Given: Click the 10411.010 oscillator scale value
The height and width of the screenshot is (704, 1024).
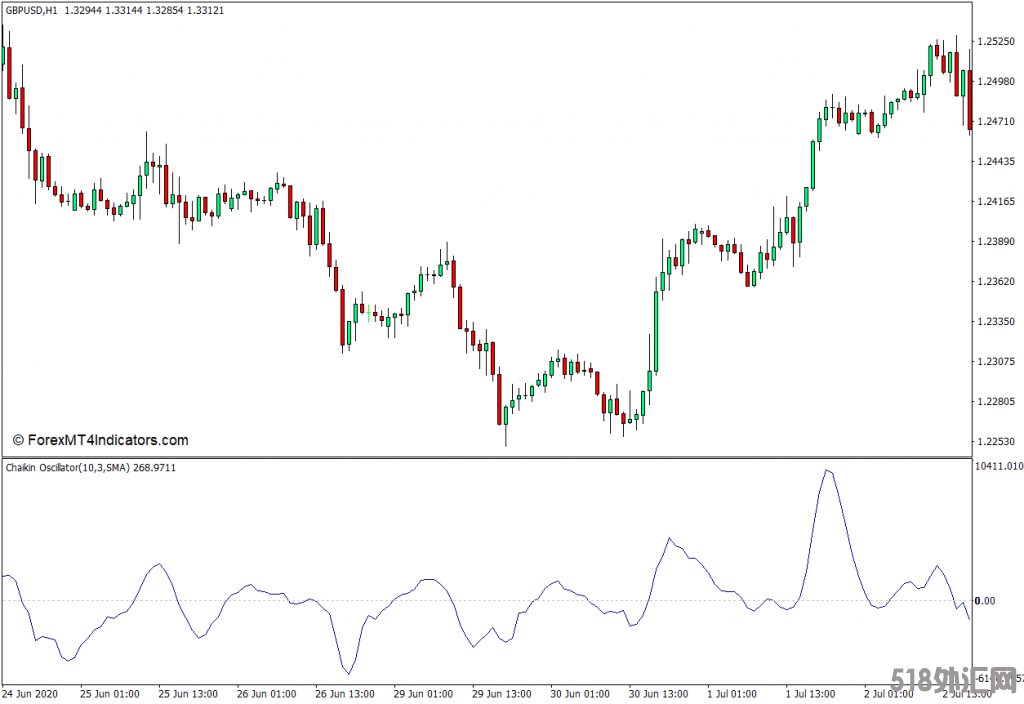Looking at the screenshot, I should click(999, 466).
